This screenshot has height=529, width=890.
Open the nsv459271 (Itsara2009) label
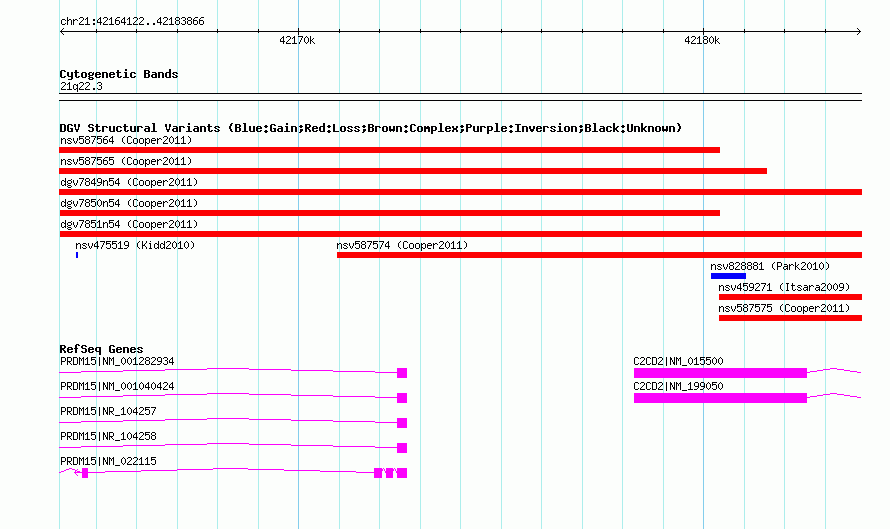(784, 287)
